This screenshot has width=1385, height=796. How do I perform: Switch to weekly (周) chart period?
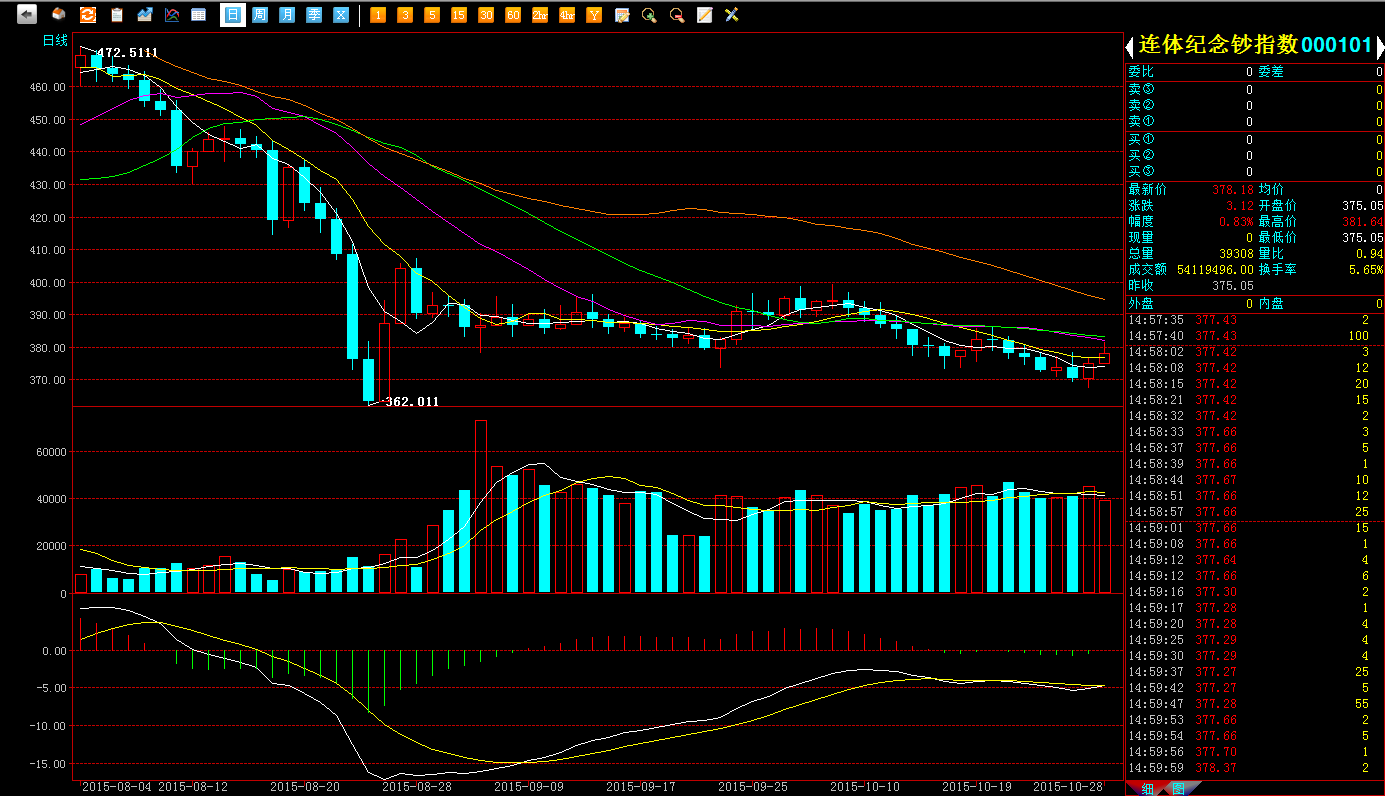260,15
